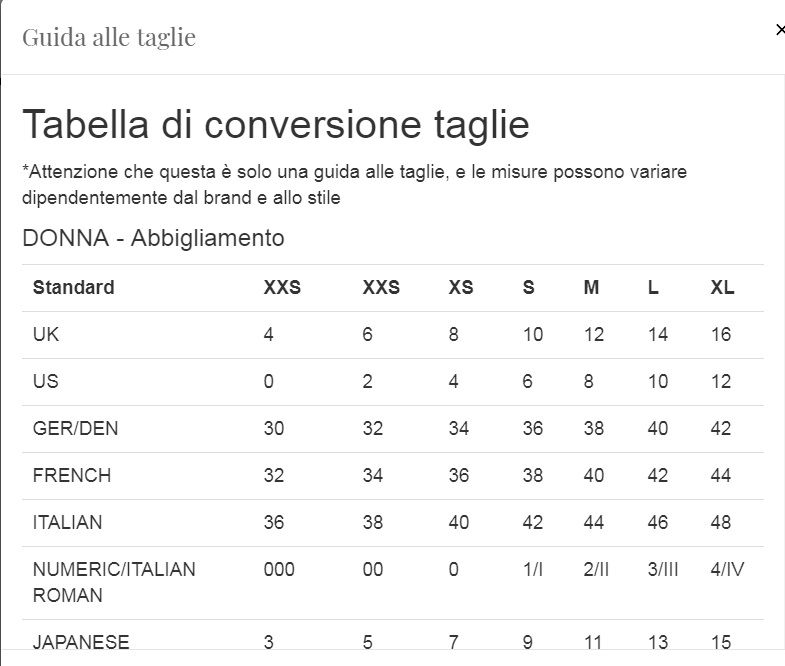Click the UK size 16 cell

click(721, 335)
